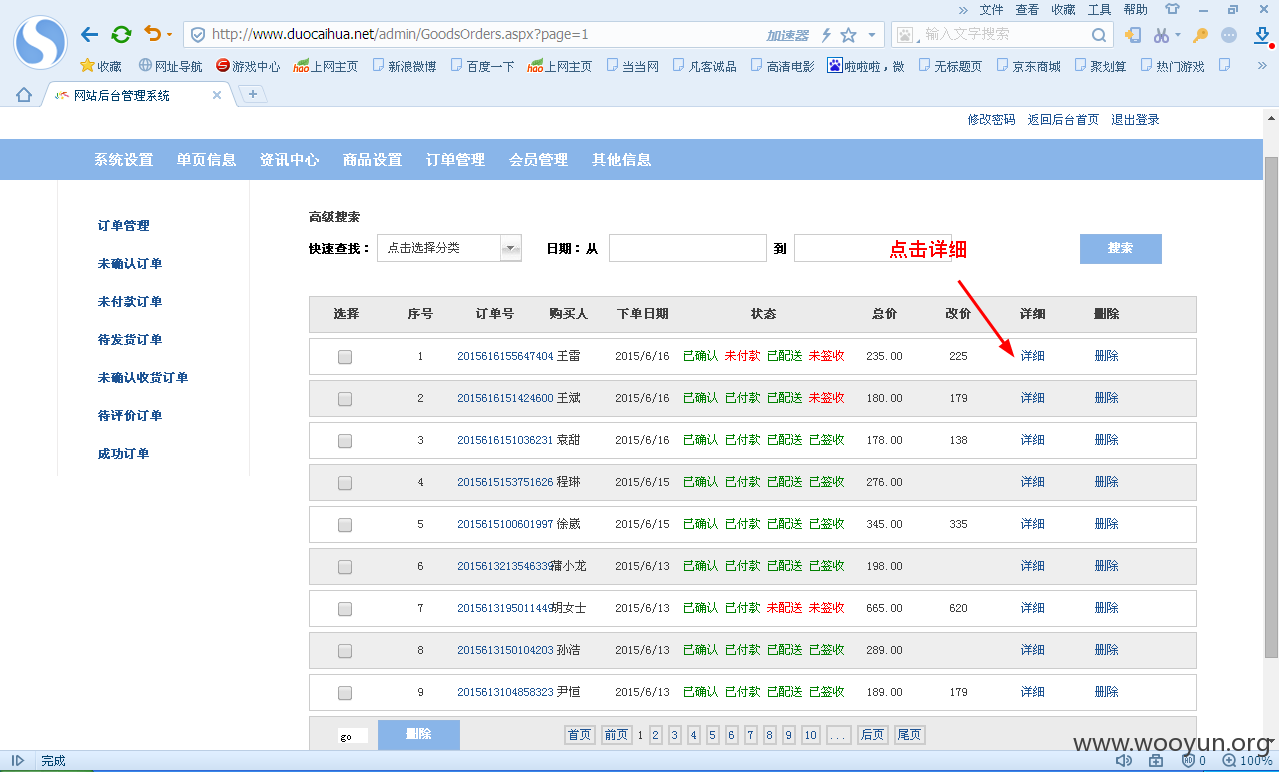Open the 京东商城 bookmark
The height and width of the screenshot is (772, 1279).
1028,66
